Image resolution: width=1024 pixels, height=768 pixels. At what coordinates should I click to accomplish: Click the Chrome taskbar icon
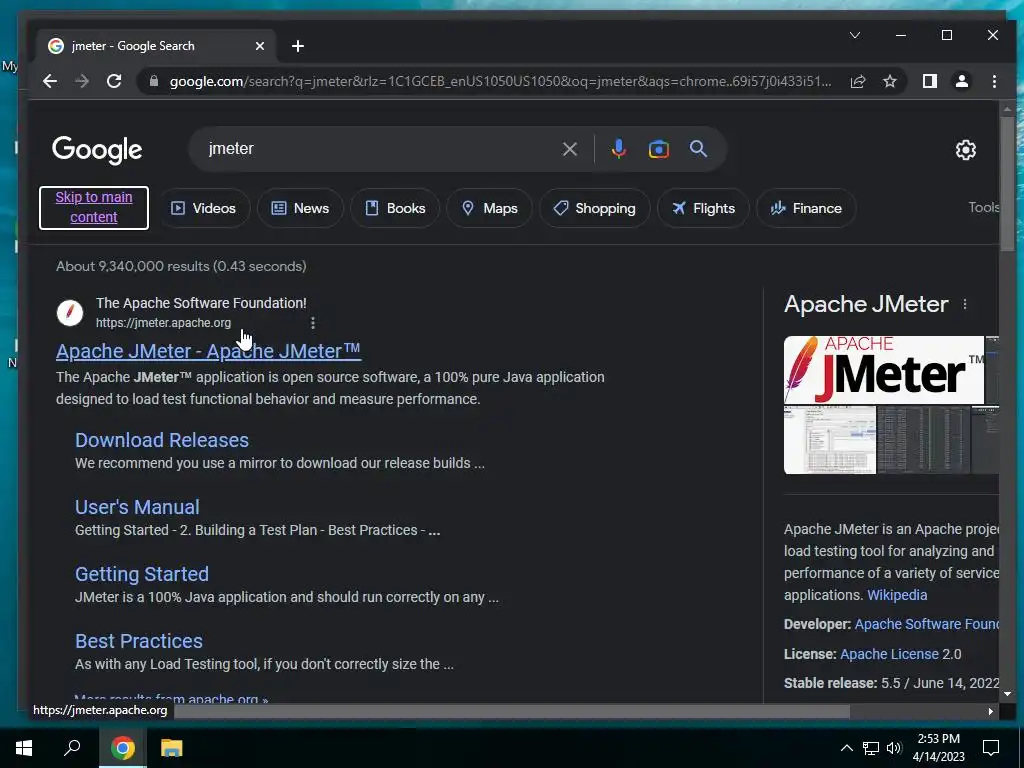[x=123, y=748]
